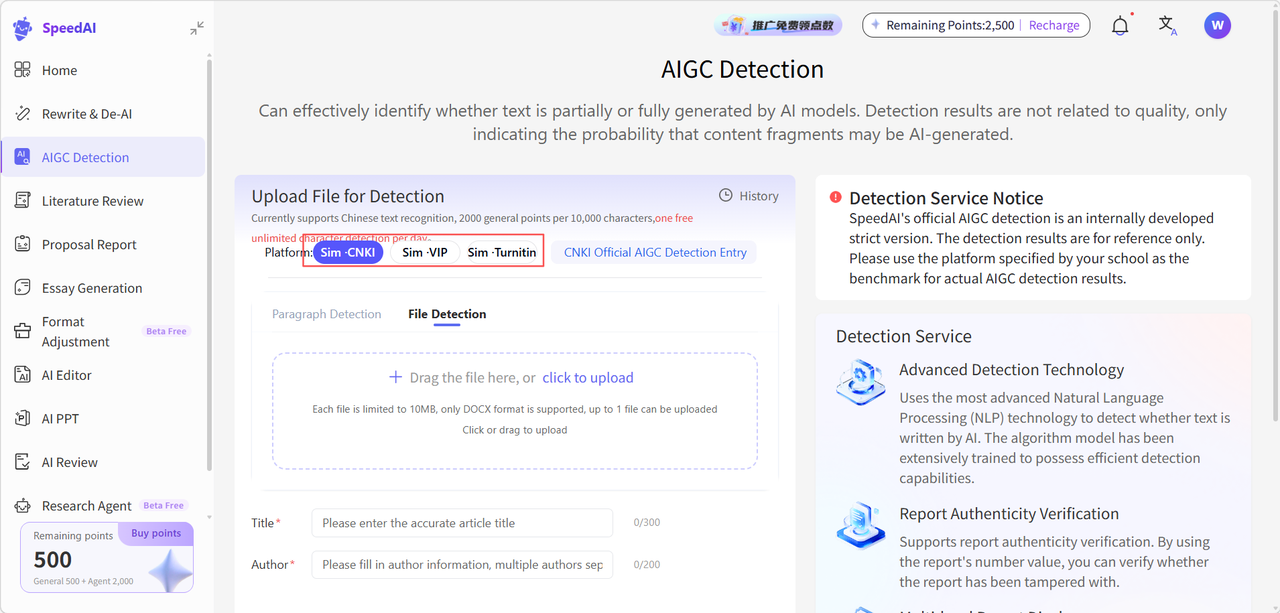The width and height of the screenshot is (1280, 613).
Task: Click the article Title input field
Action: click(462, 523)
